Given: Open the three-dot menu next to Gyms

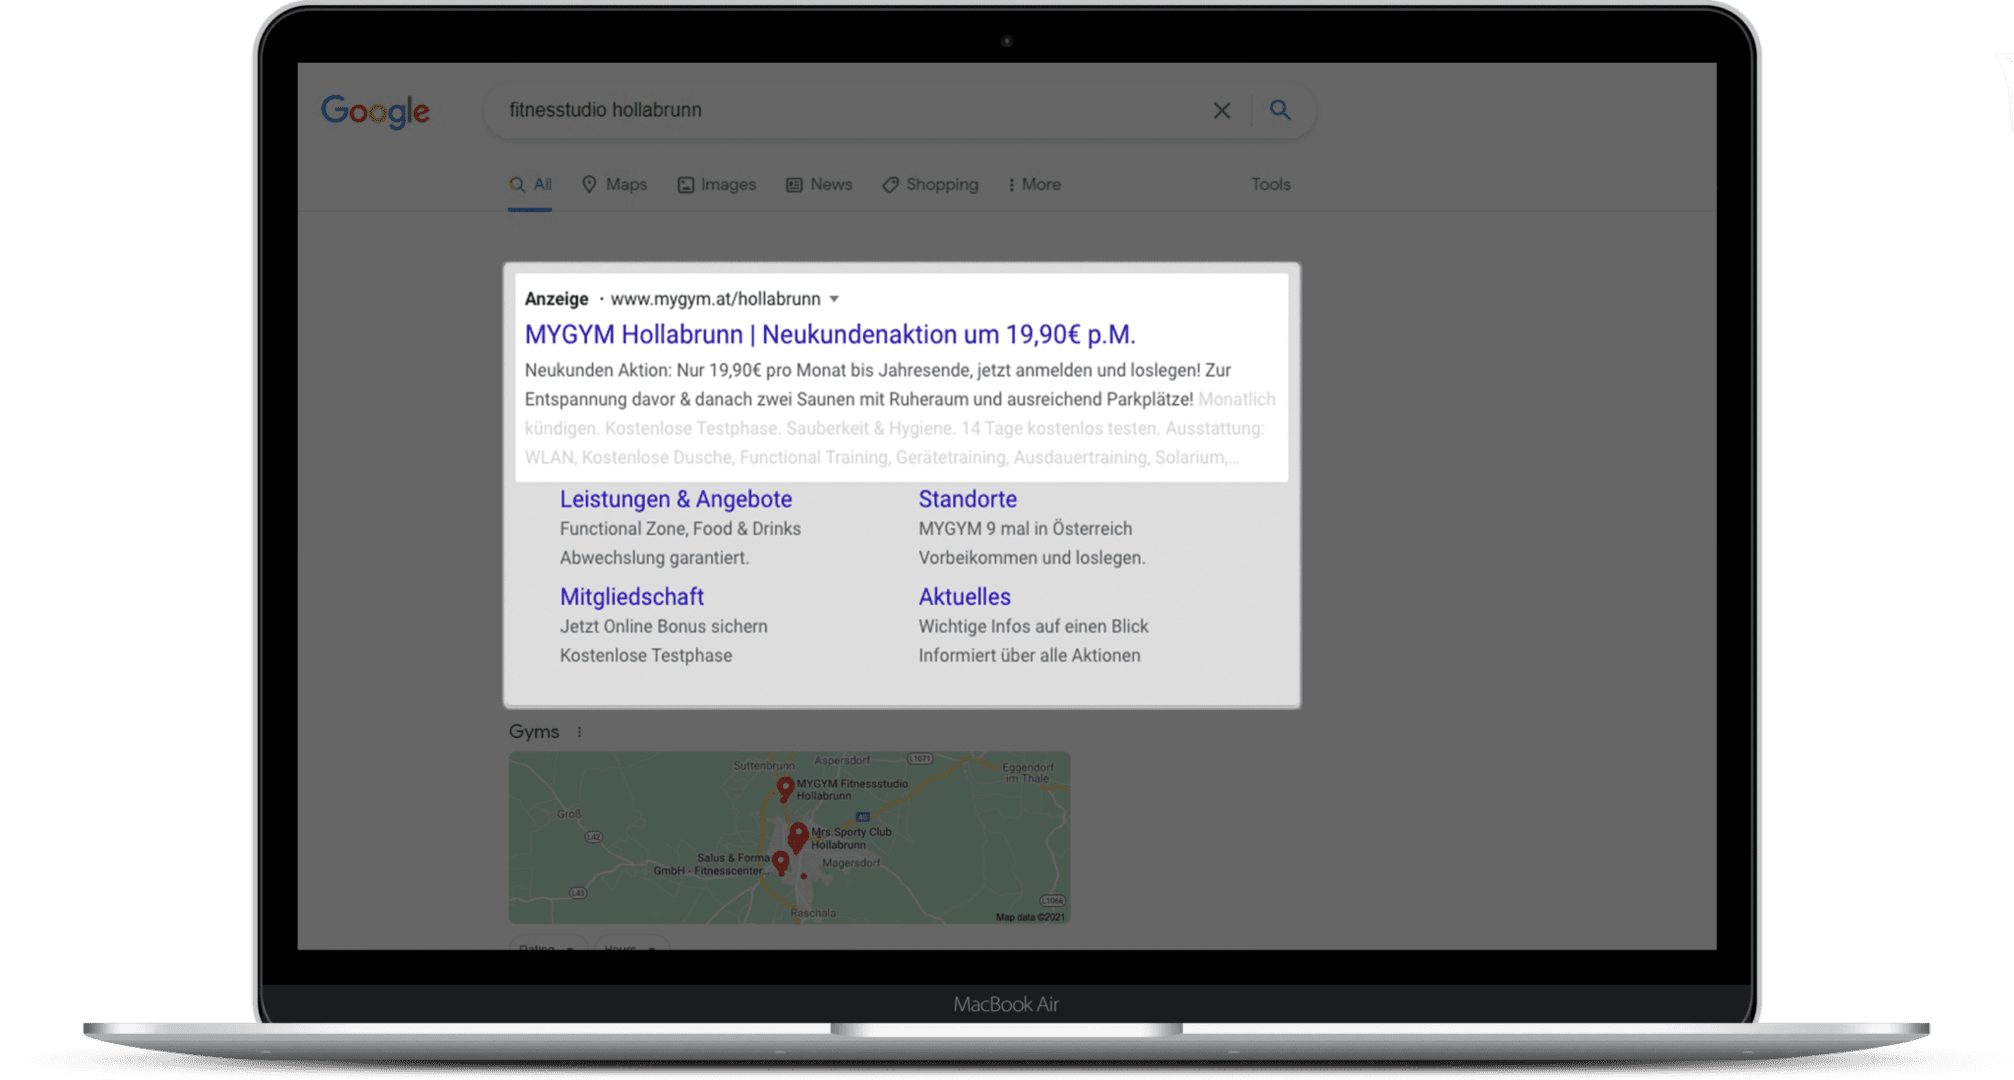Looking at the screenshot, I should coord(579,732).
